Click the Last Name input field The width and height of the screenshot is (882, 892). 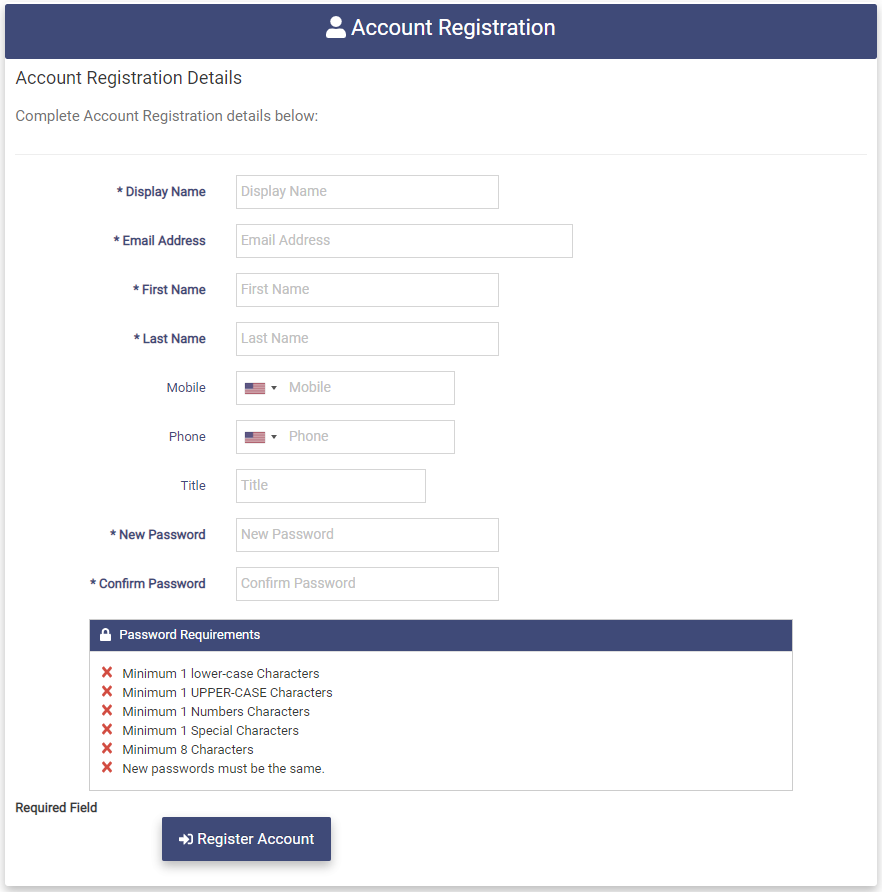pos(367,339)
